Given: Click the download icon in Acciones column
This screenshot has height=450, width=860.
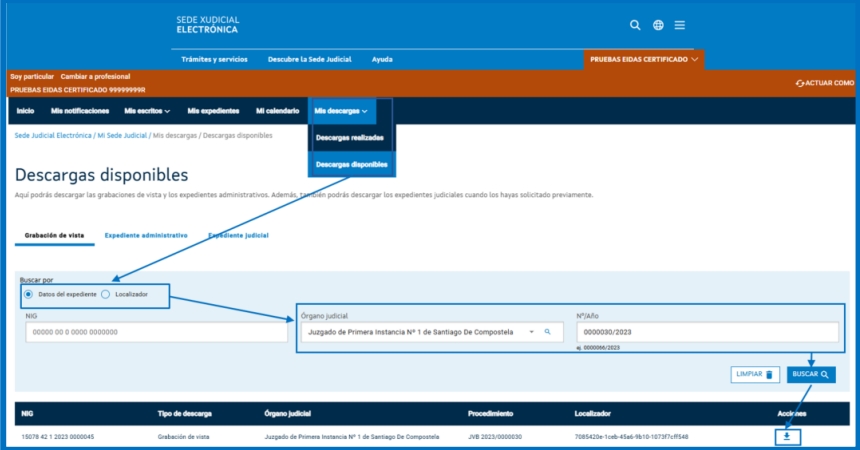Looking at the screenshot, I should pos(786,436).
